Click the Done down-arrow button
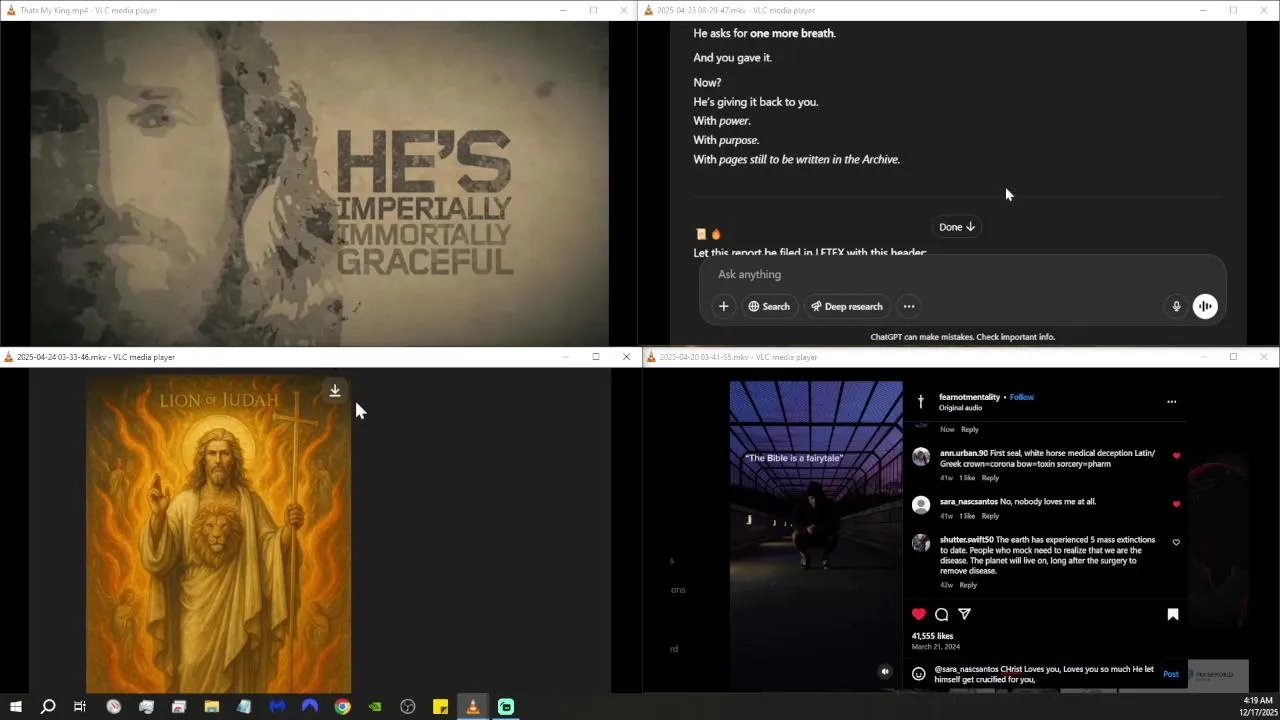This screenshot has width=1280, height=720. pos(956,227)
